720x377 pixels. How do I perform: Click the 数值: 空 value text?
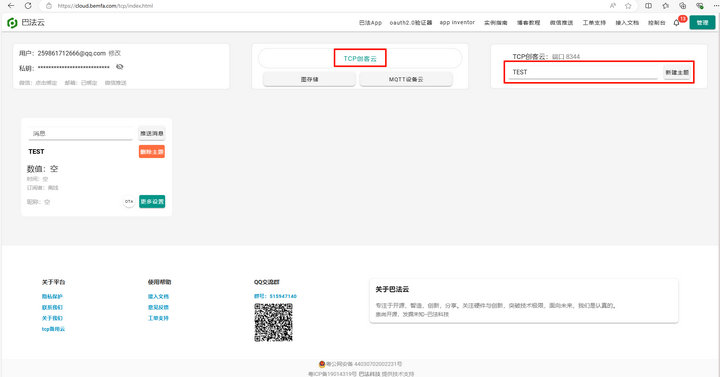point(42,169)
